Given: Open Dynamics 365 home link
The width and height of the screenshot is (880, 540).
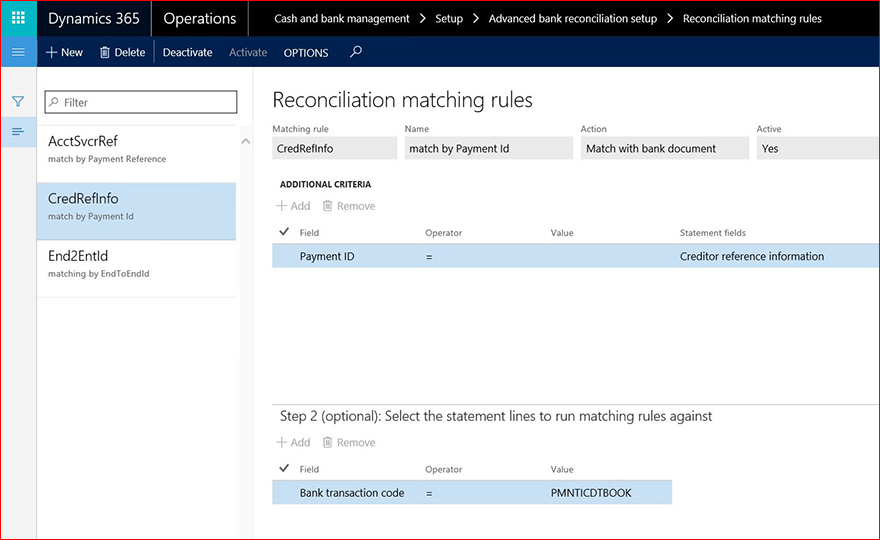Looking at the screenshot, I should (x=94, y=19).
